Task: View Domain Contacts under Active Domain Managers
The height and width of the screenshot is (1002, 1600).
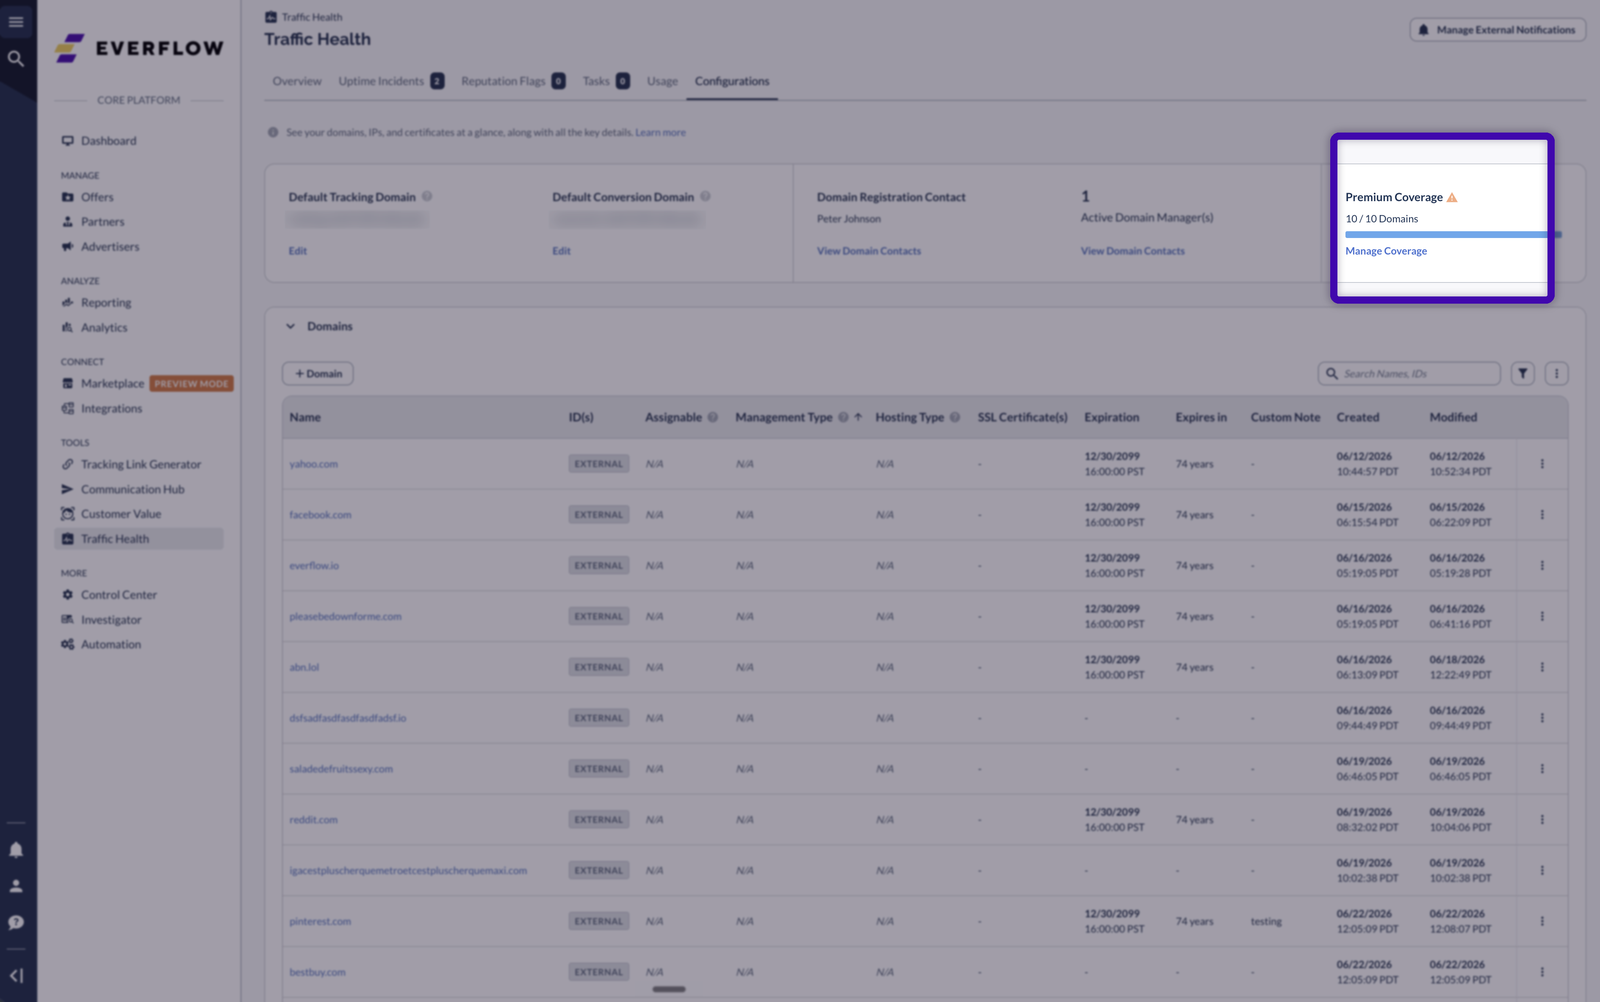Action: point(1132,251)
